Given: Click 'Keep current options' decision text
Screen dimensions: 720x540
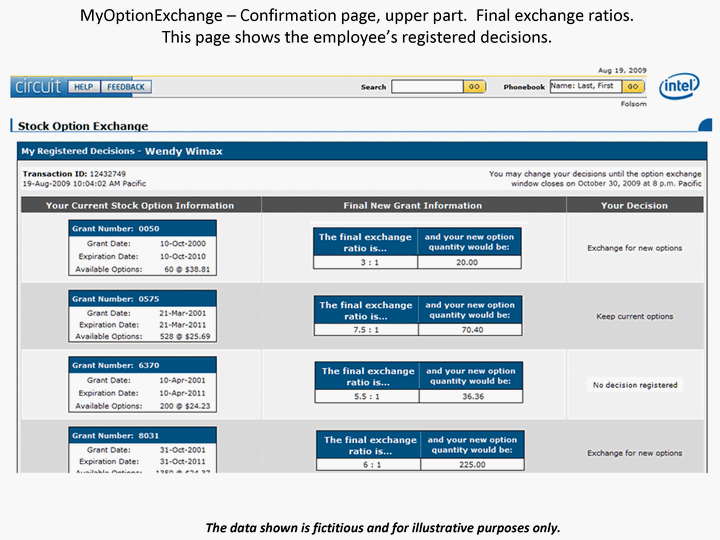Looking at the screenshot, I should 635,316.
